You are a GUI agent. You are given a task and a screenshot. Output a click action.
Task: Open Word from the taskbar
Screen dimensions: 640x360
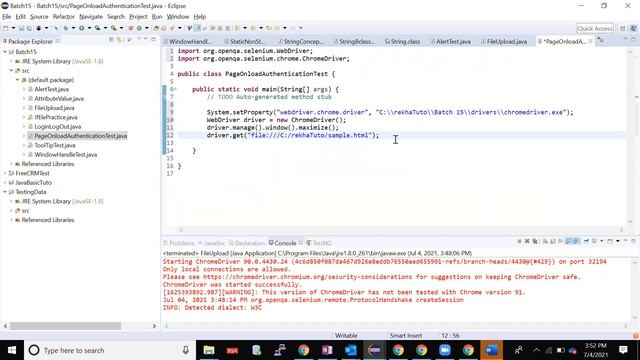(492, 350)
